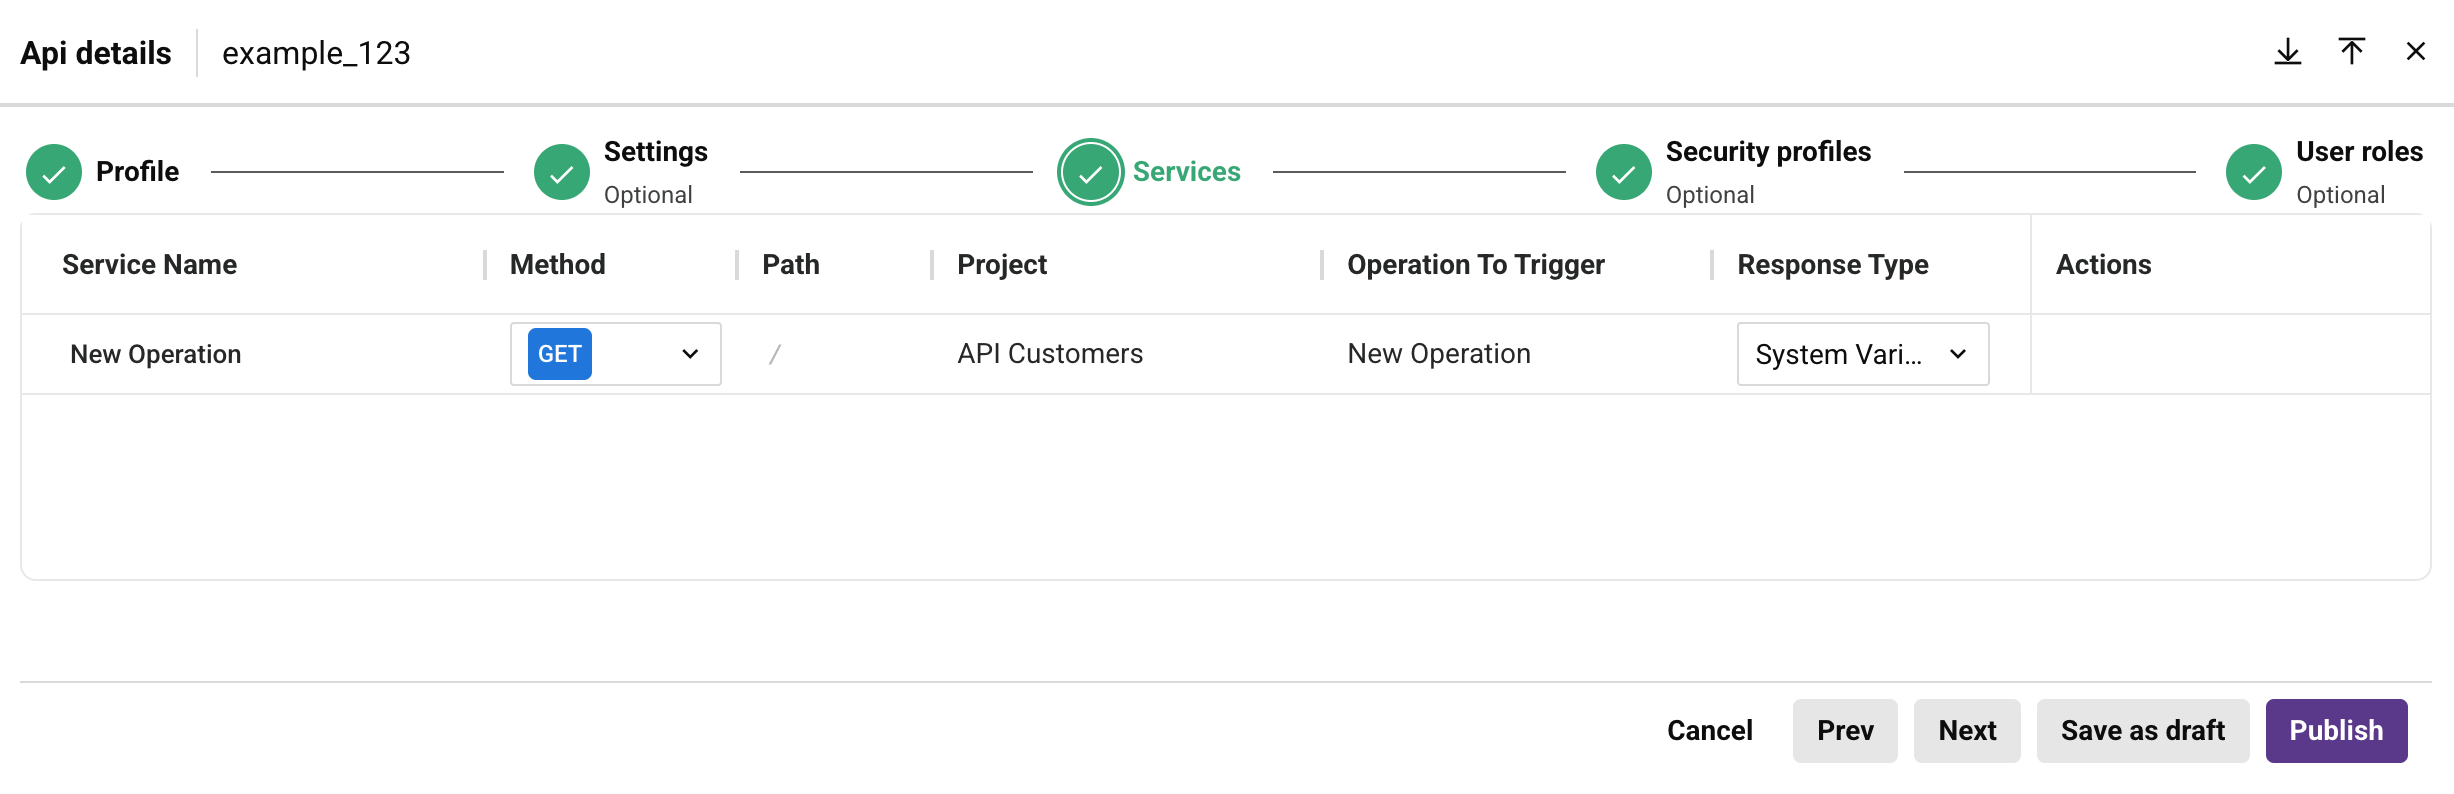Go to the Profile step

click(x=138, y=172)
